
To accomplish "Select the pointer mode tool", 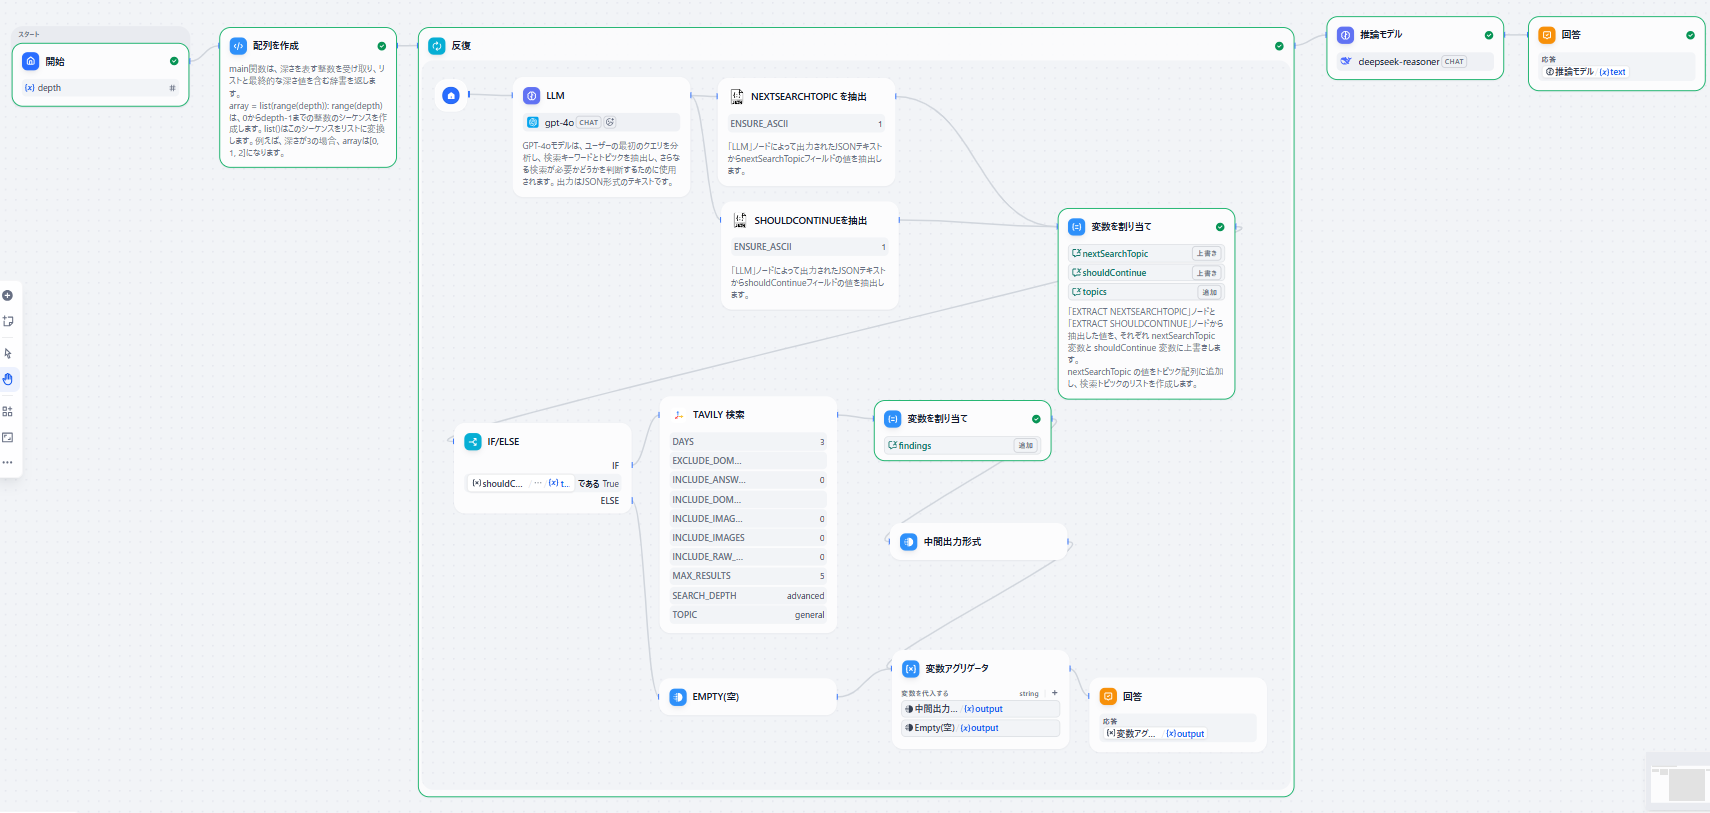I will coord(8,353).
